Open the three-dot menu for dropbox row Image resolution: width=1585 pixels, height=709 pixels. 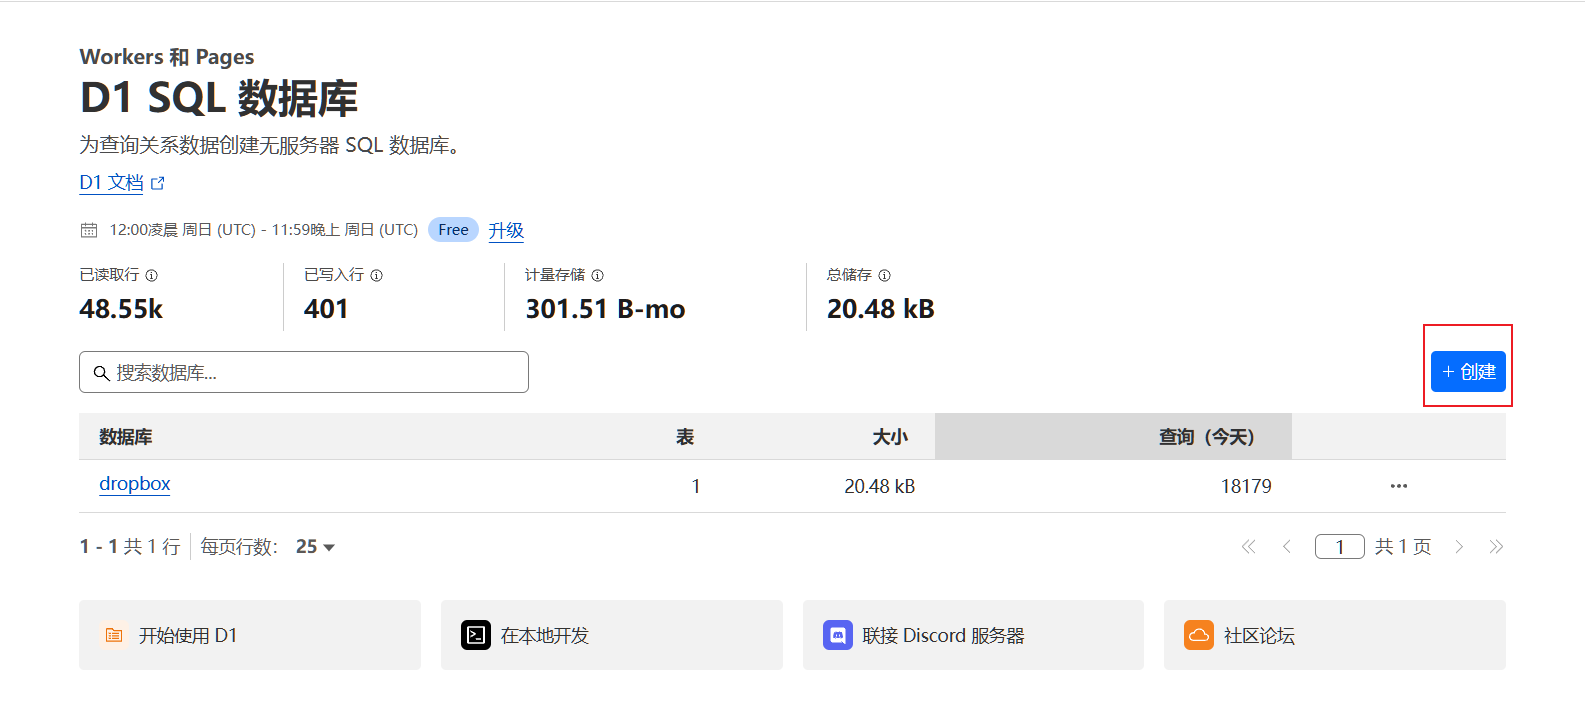[1398, 486]
